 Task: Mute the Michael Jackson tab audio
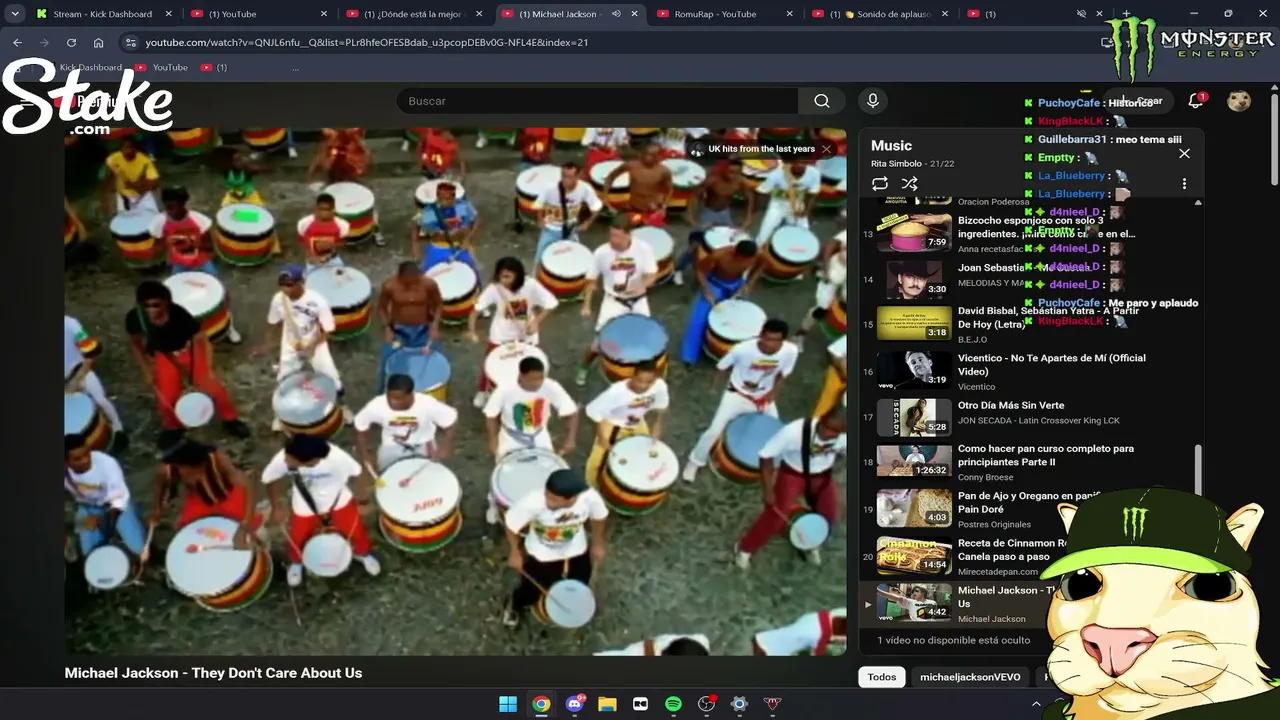(x=616, y=14)
